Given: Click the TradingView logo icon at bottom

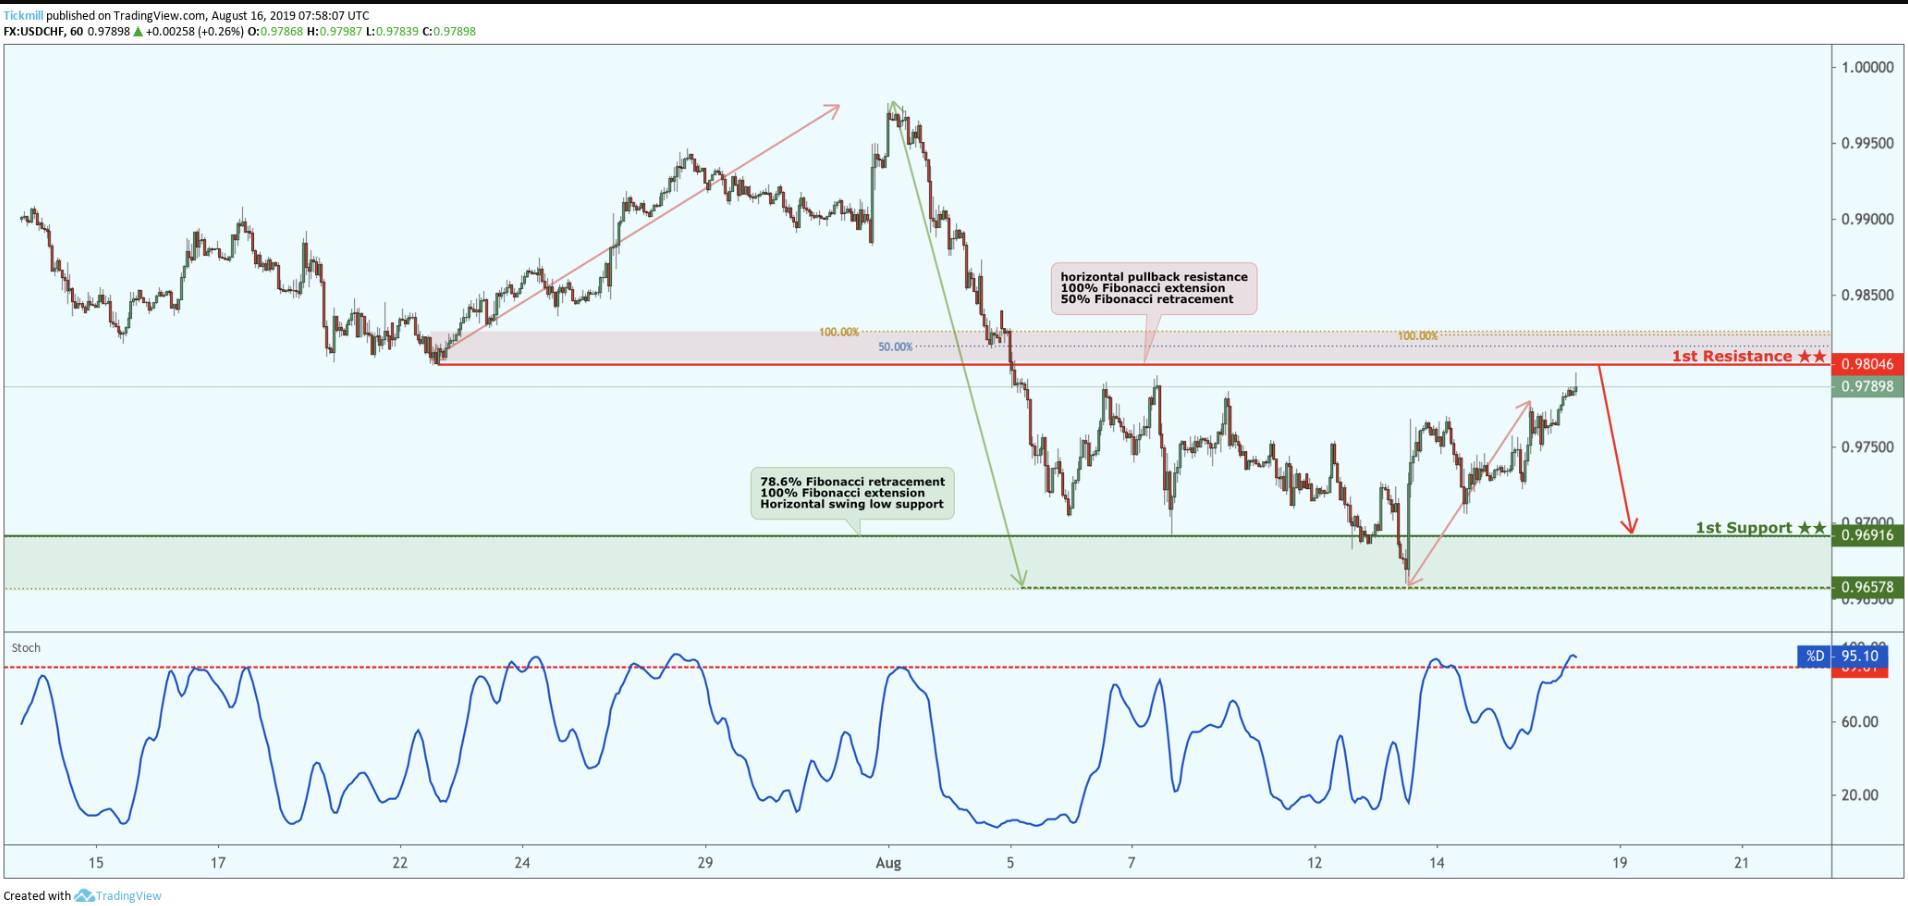Looking at the screenshot, I should coord(84,896).
